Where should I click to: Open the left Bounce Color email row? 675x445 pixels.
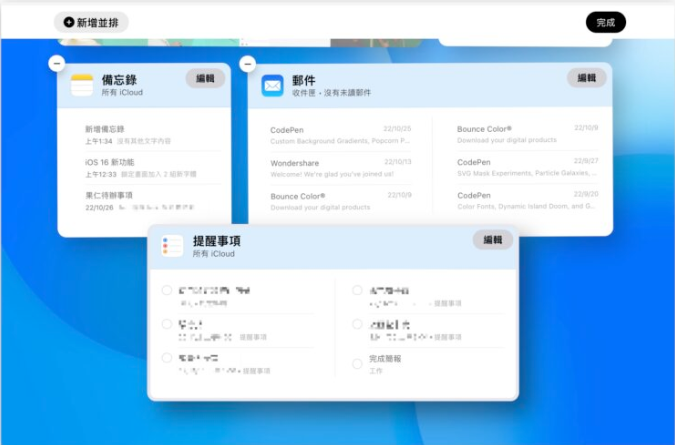pos(341,201)
